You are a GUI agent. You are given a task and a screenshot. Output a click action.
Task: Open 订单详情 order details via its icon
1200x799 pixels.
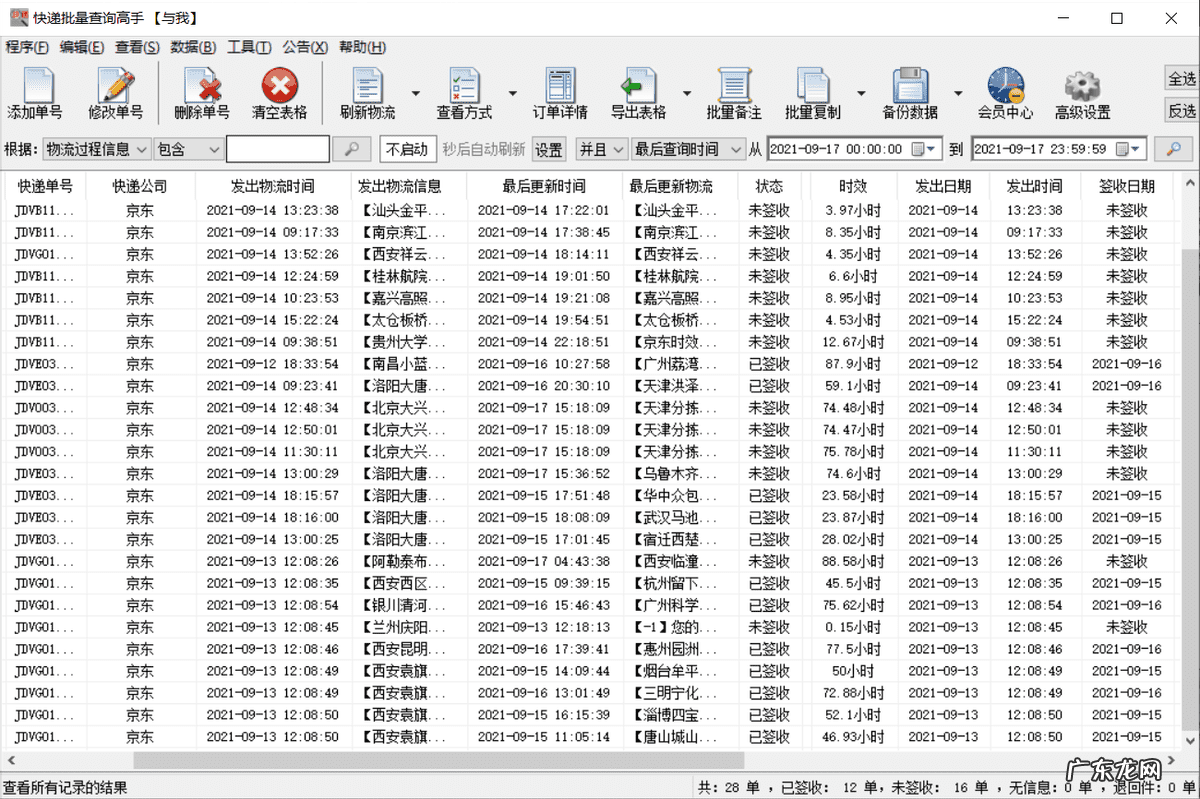click(558, 93)
